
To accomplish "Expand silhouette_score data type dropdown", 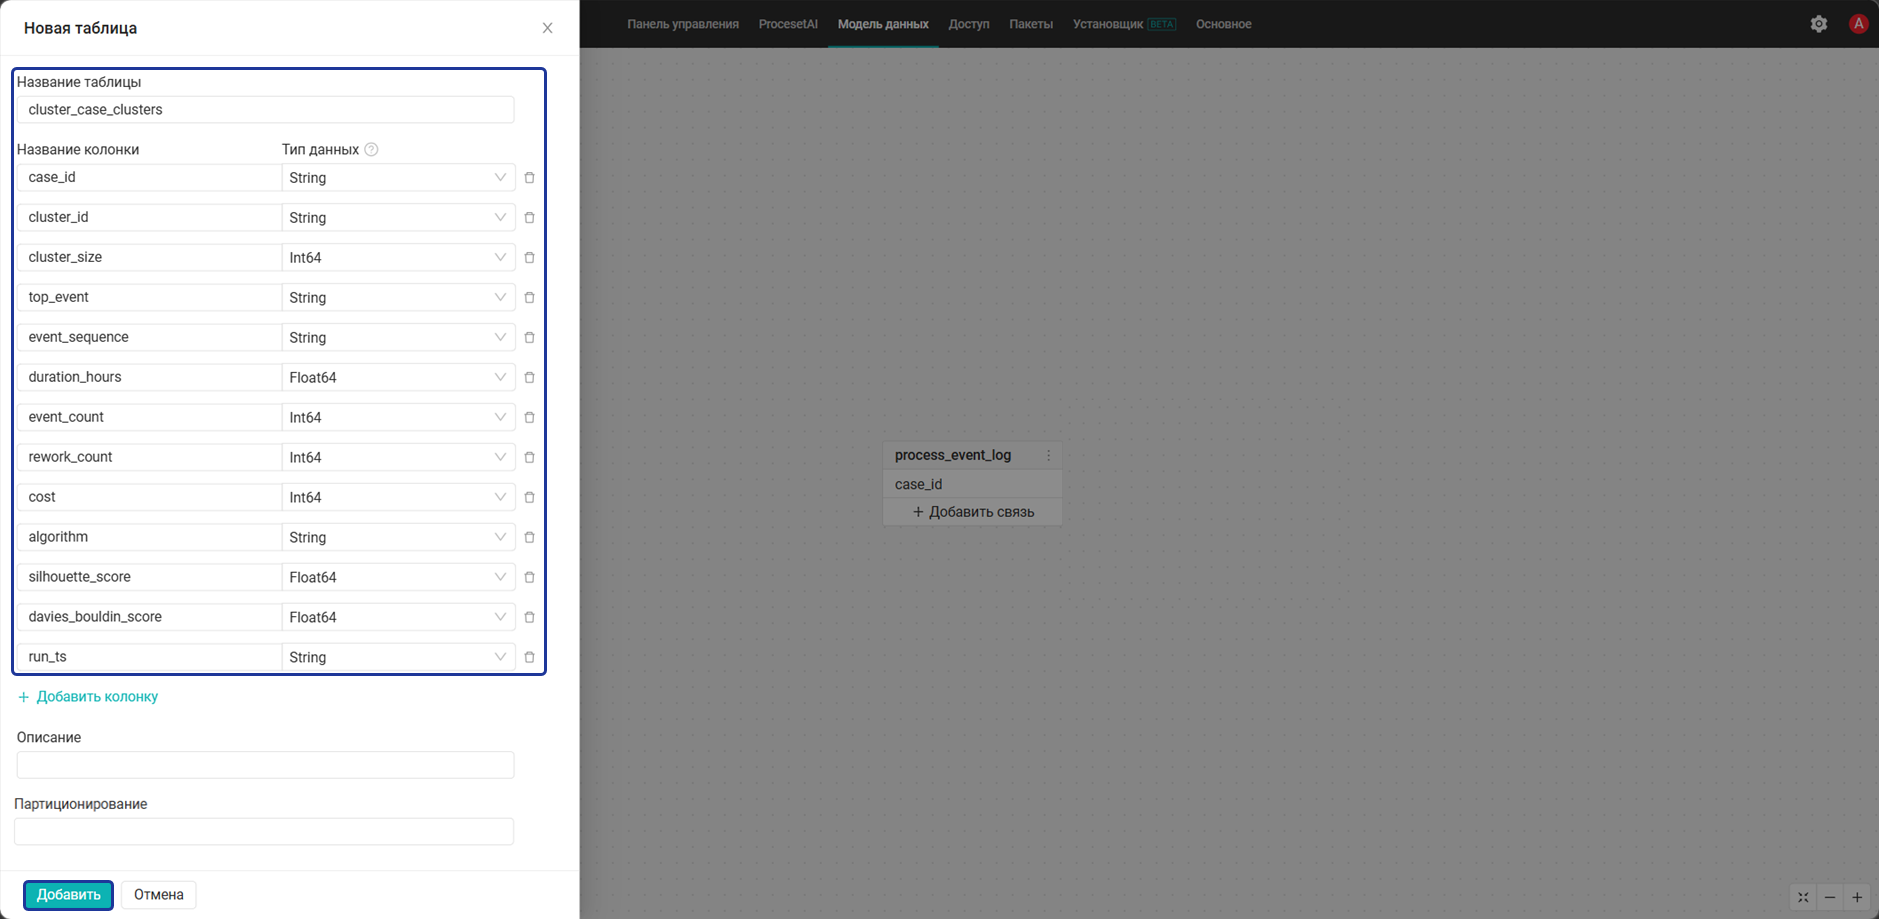I will 398,578.
